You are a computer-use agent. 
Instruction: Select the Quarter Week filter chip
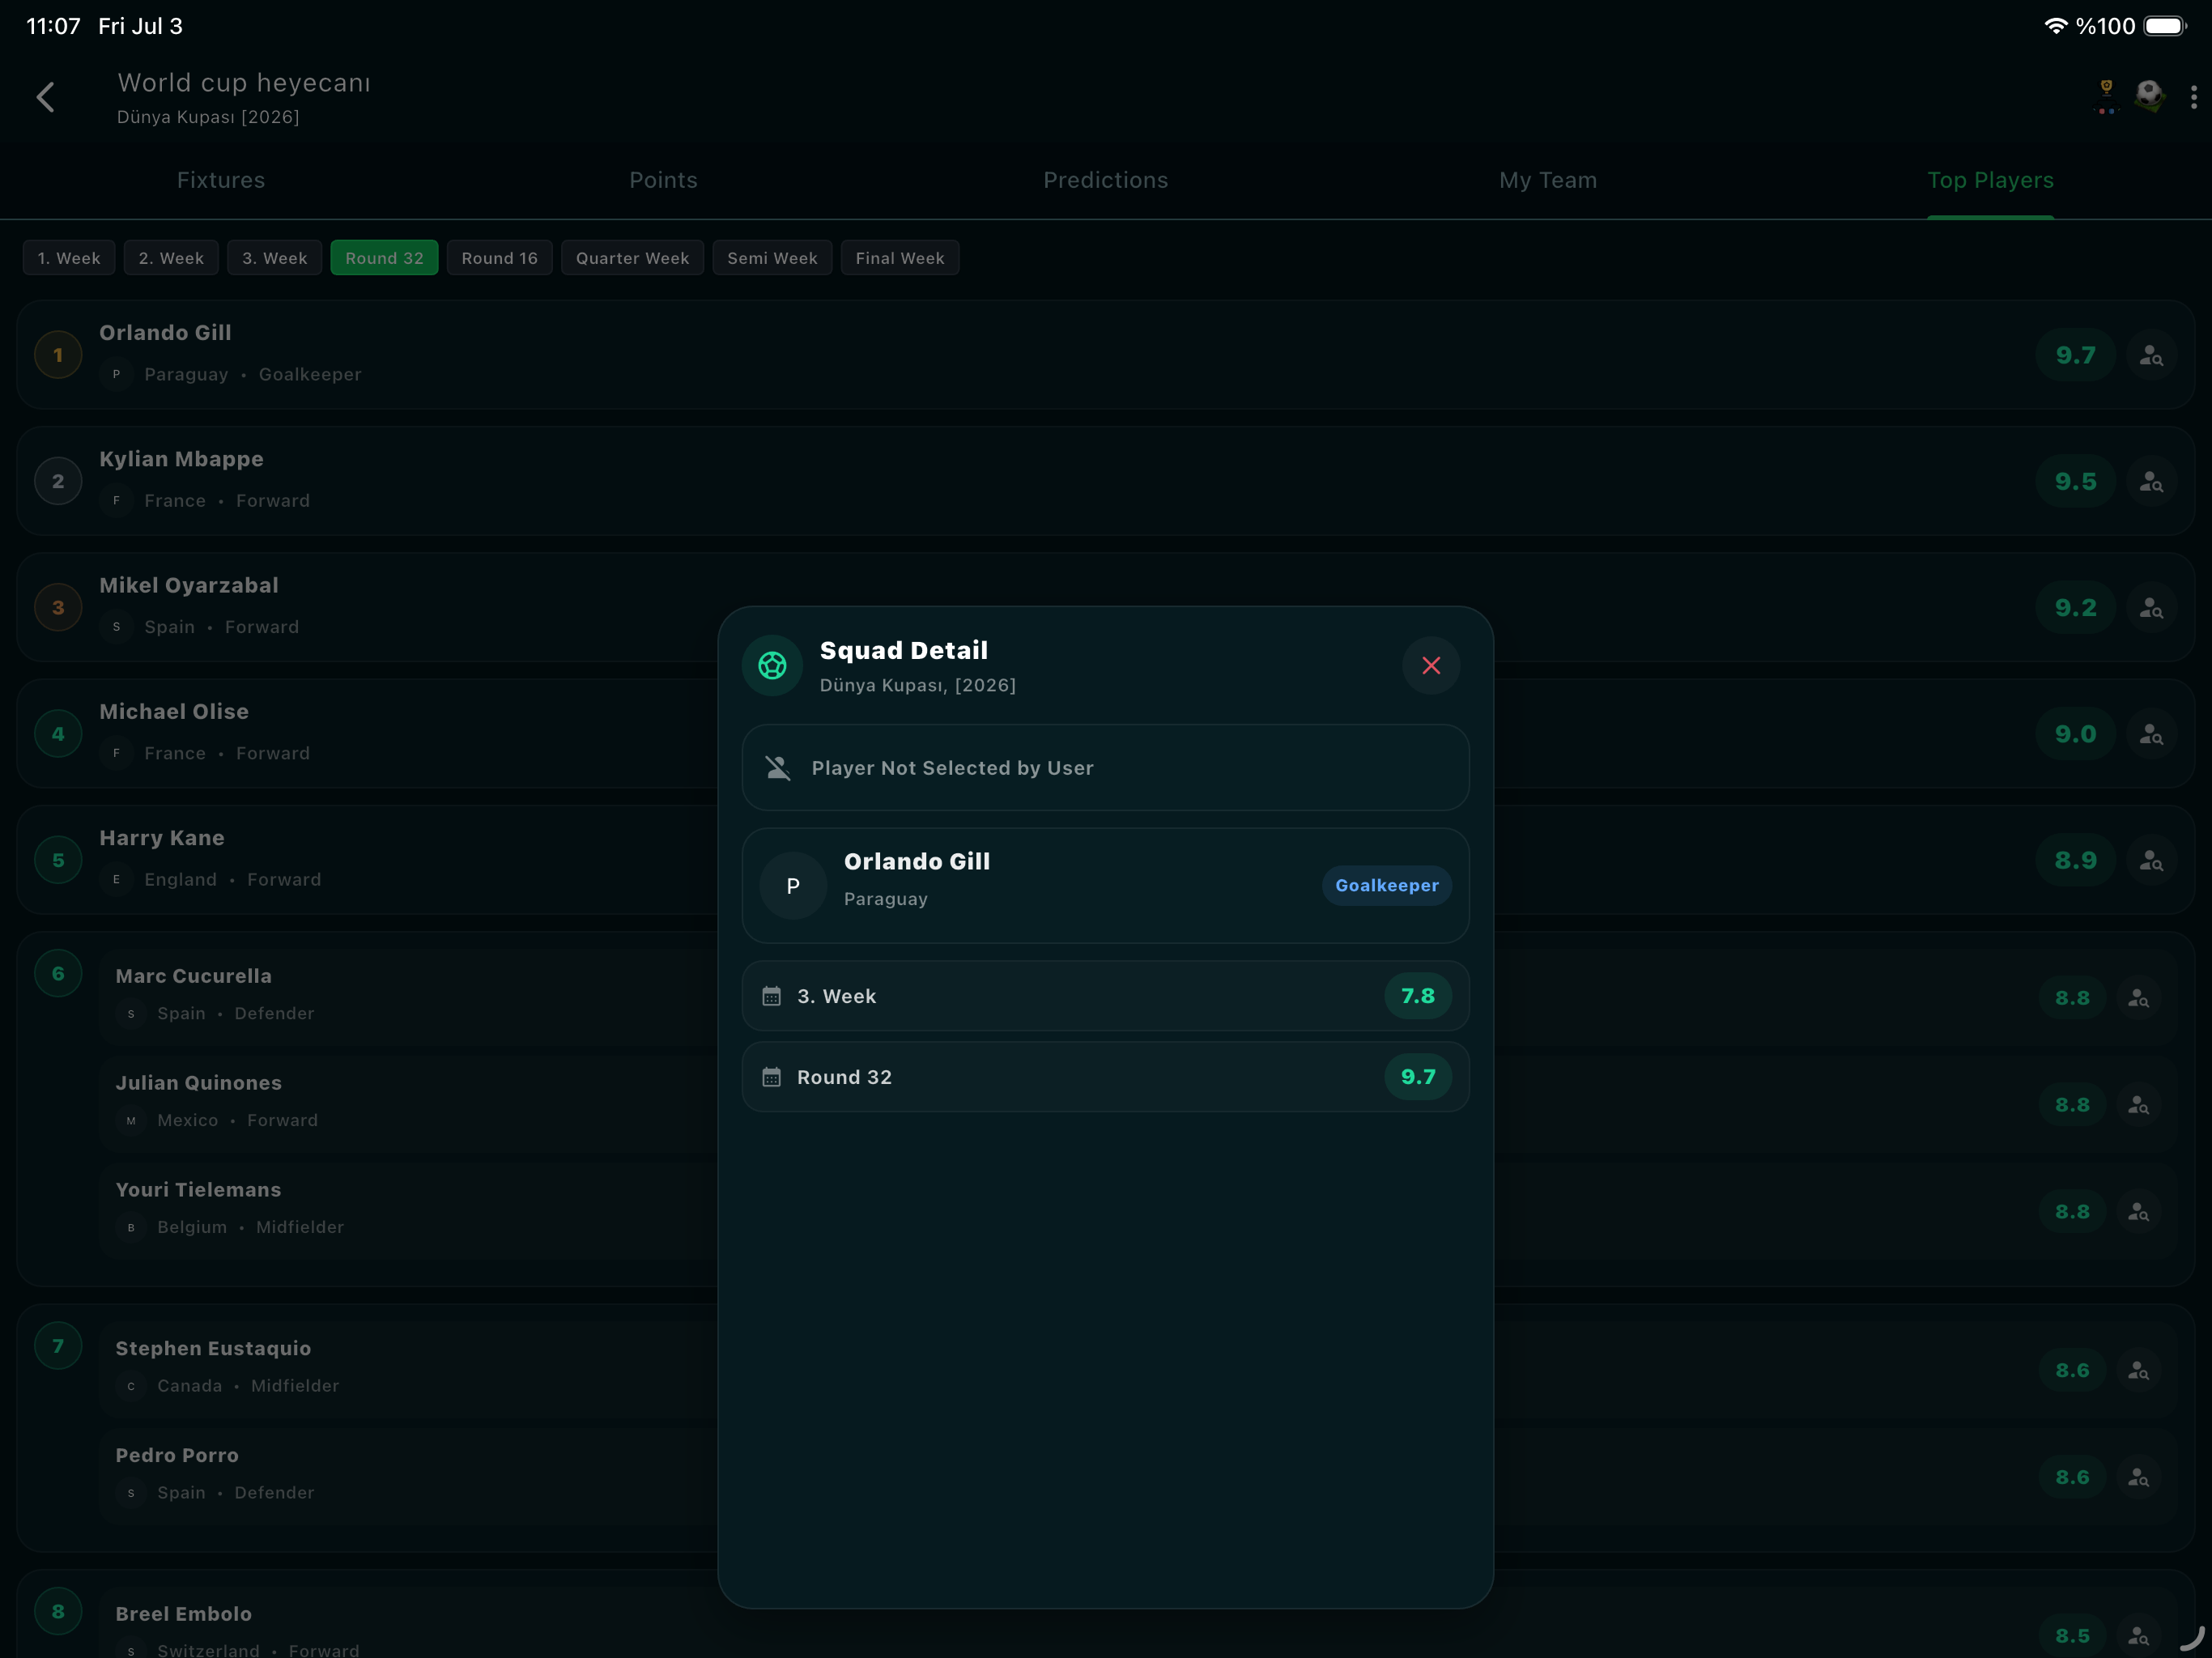coord(632,258)
